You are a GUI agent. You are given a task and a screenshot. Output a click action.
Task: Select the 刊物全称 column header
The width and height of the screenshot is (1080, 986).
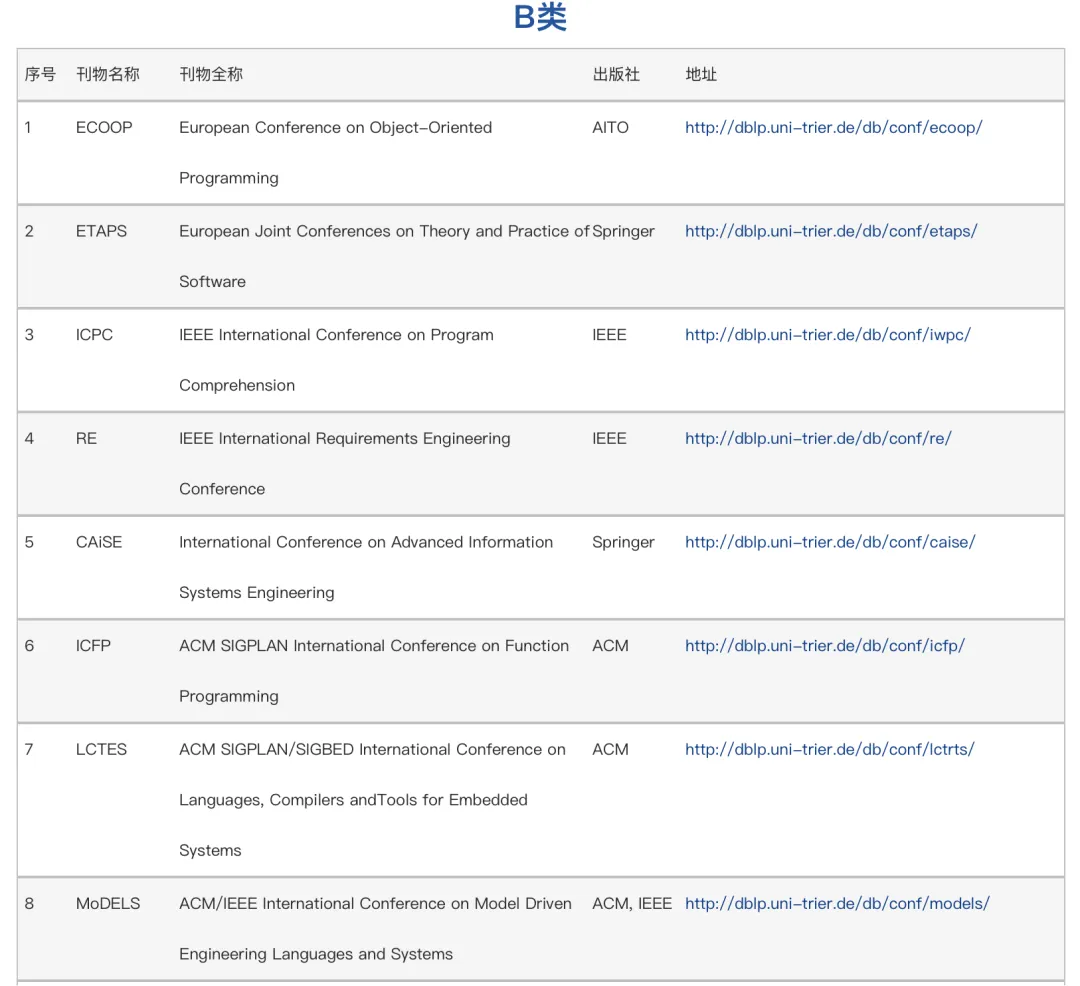click(211, 74)
